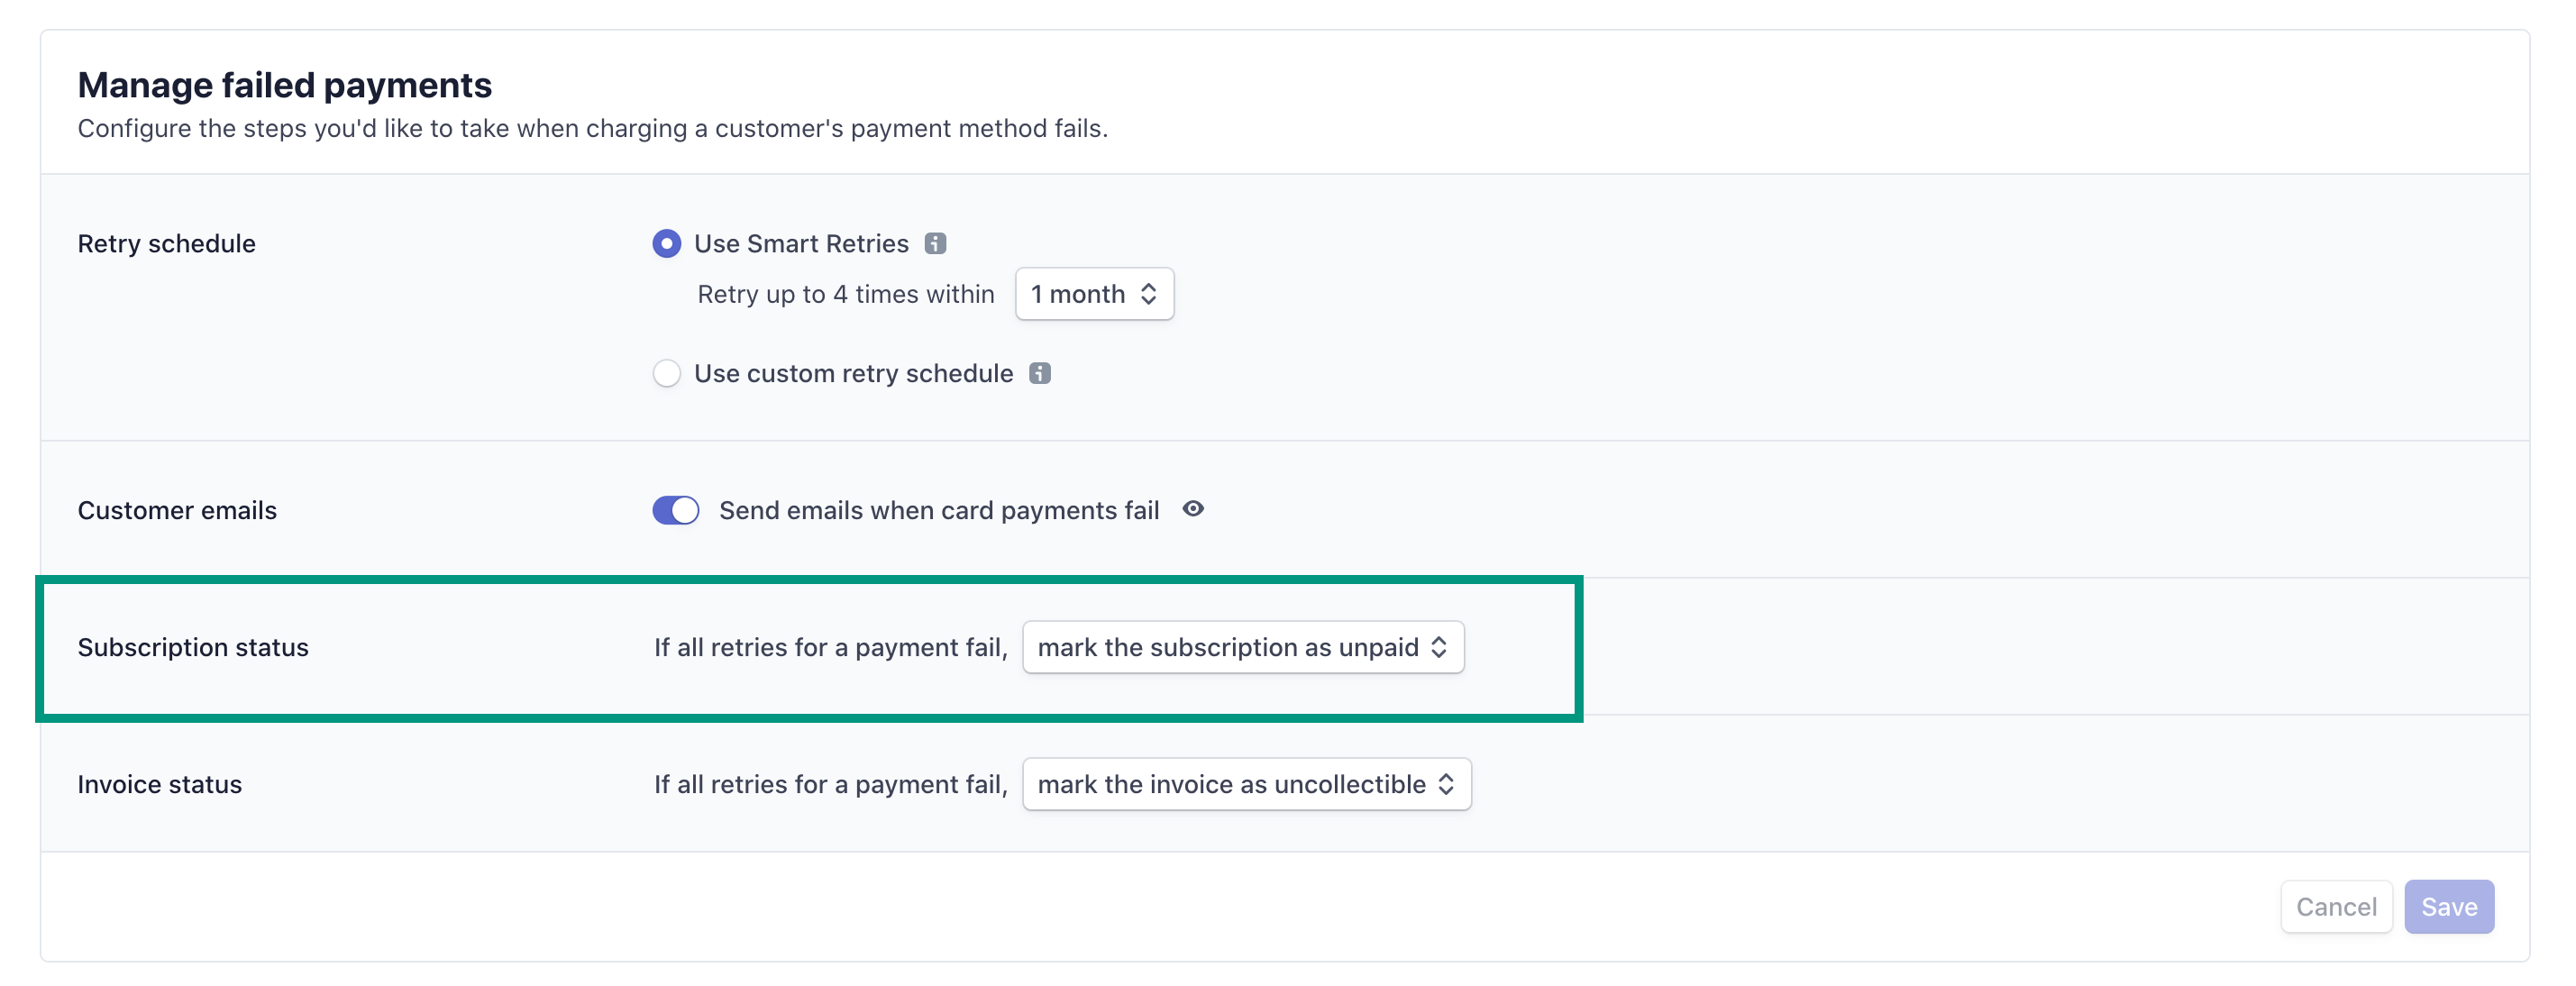Click the Manage failed payments heading
2576x986 pixels.
pos(285,85)
